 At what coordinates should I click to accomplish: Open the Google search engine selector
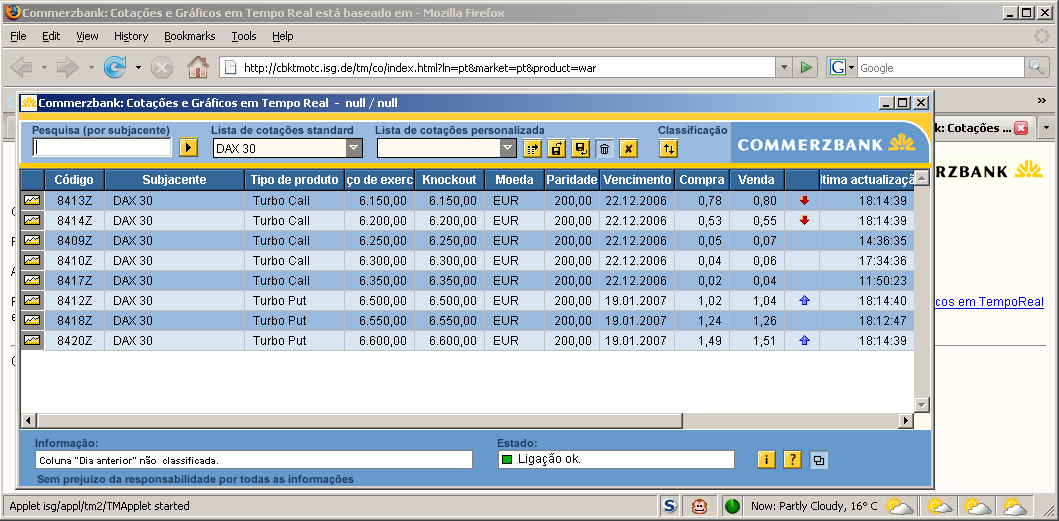pyautogui.click(x=842, y=67)
